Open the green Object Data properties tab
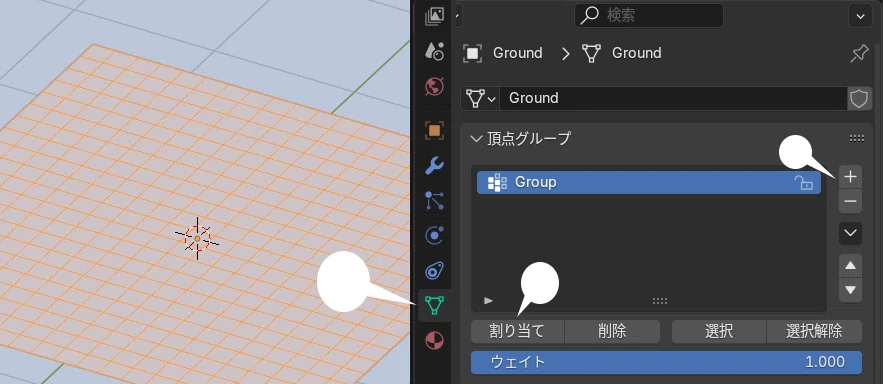Screen dimensions: 883x384 (434, 305)
